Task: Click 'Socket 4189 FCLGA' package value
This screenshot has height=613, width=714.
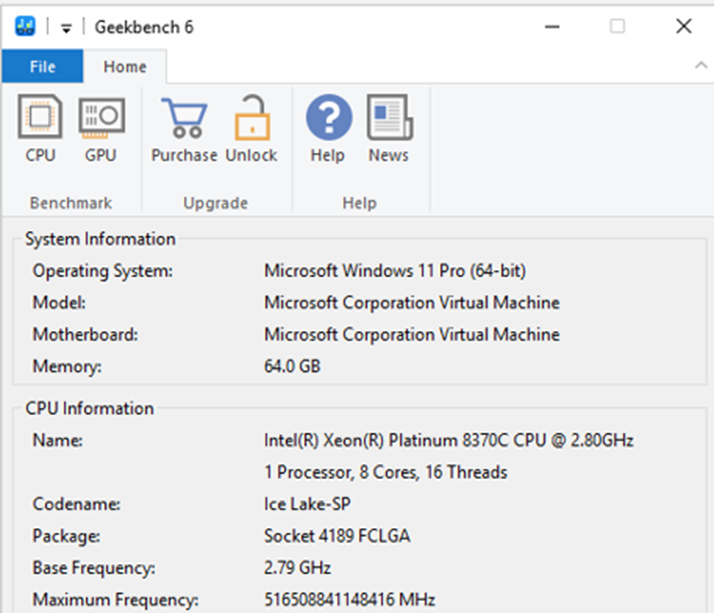Action: tap(337, 536)
